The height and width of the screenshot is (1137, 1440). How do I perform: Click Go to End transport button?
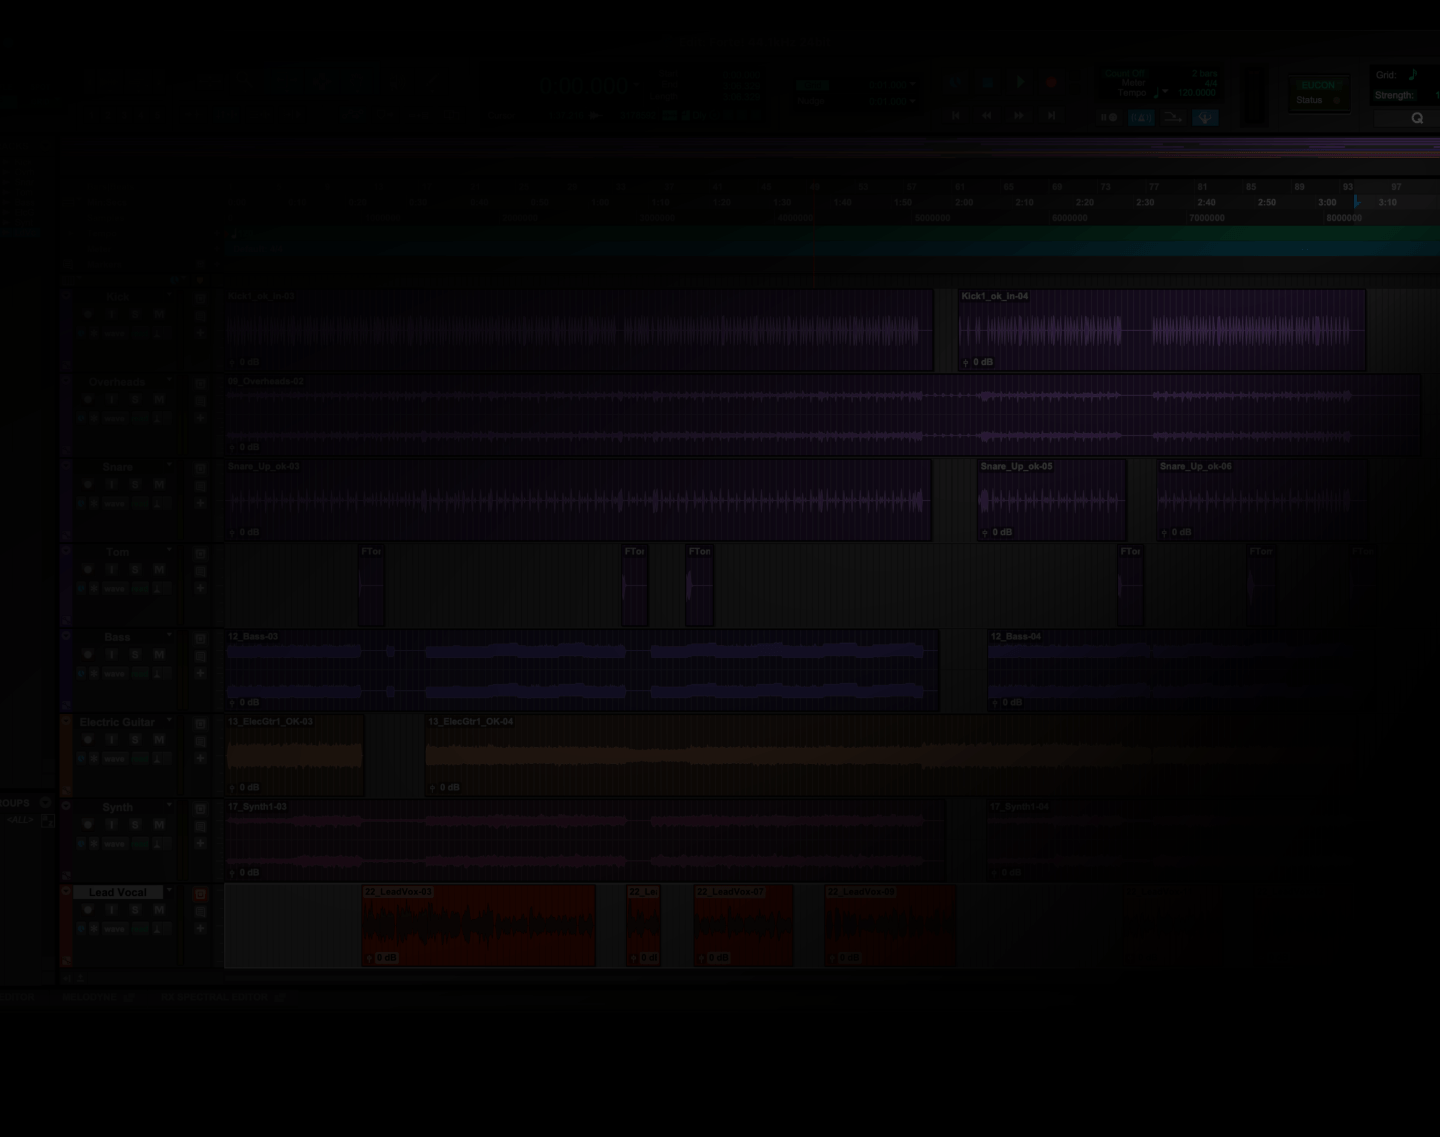point(1051,116)
